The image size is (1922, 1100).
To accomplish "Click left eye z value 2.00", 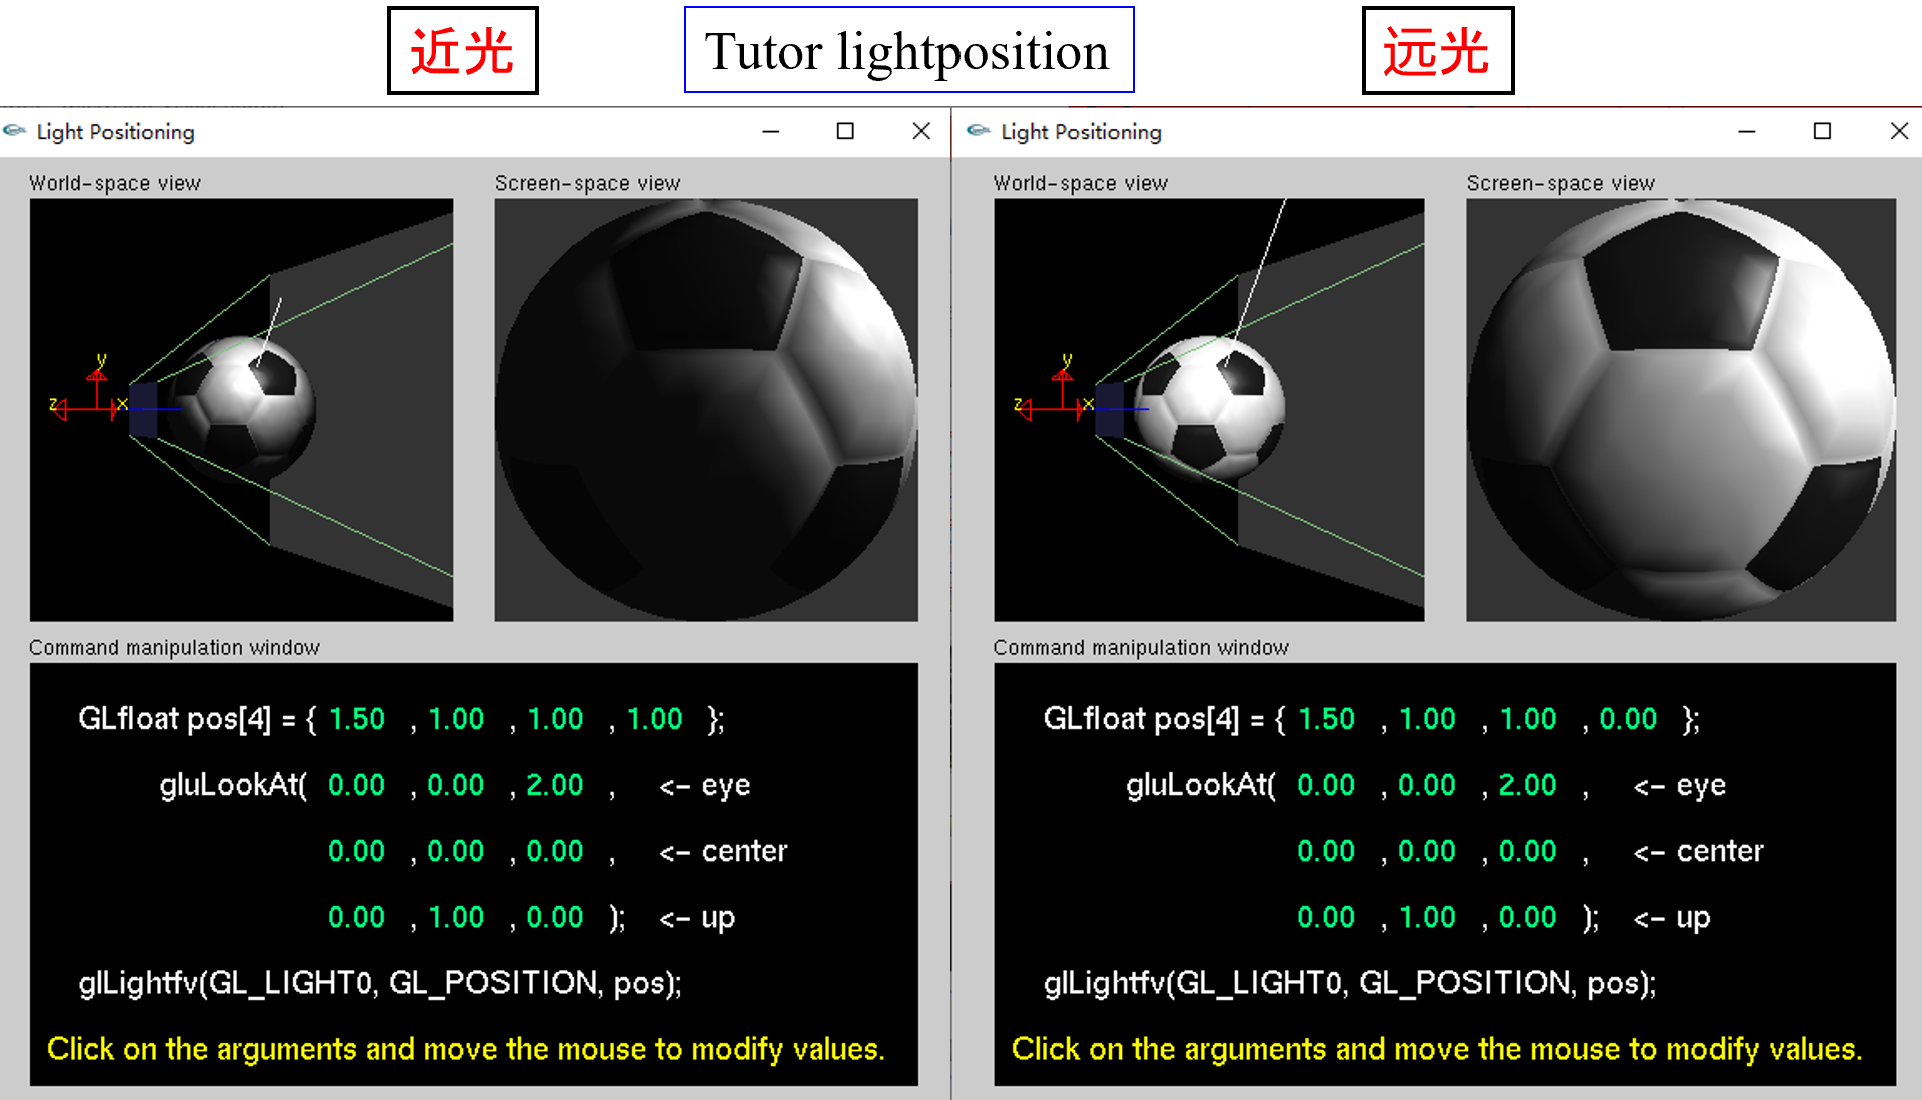I will [x=554, y=785].
